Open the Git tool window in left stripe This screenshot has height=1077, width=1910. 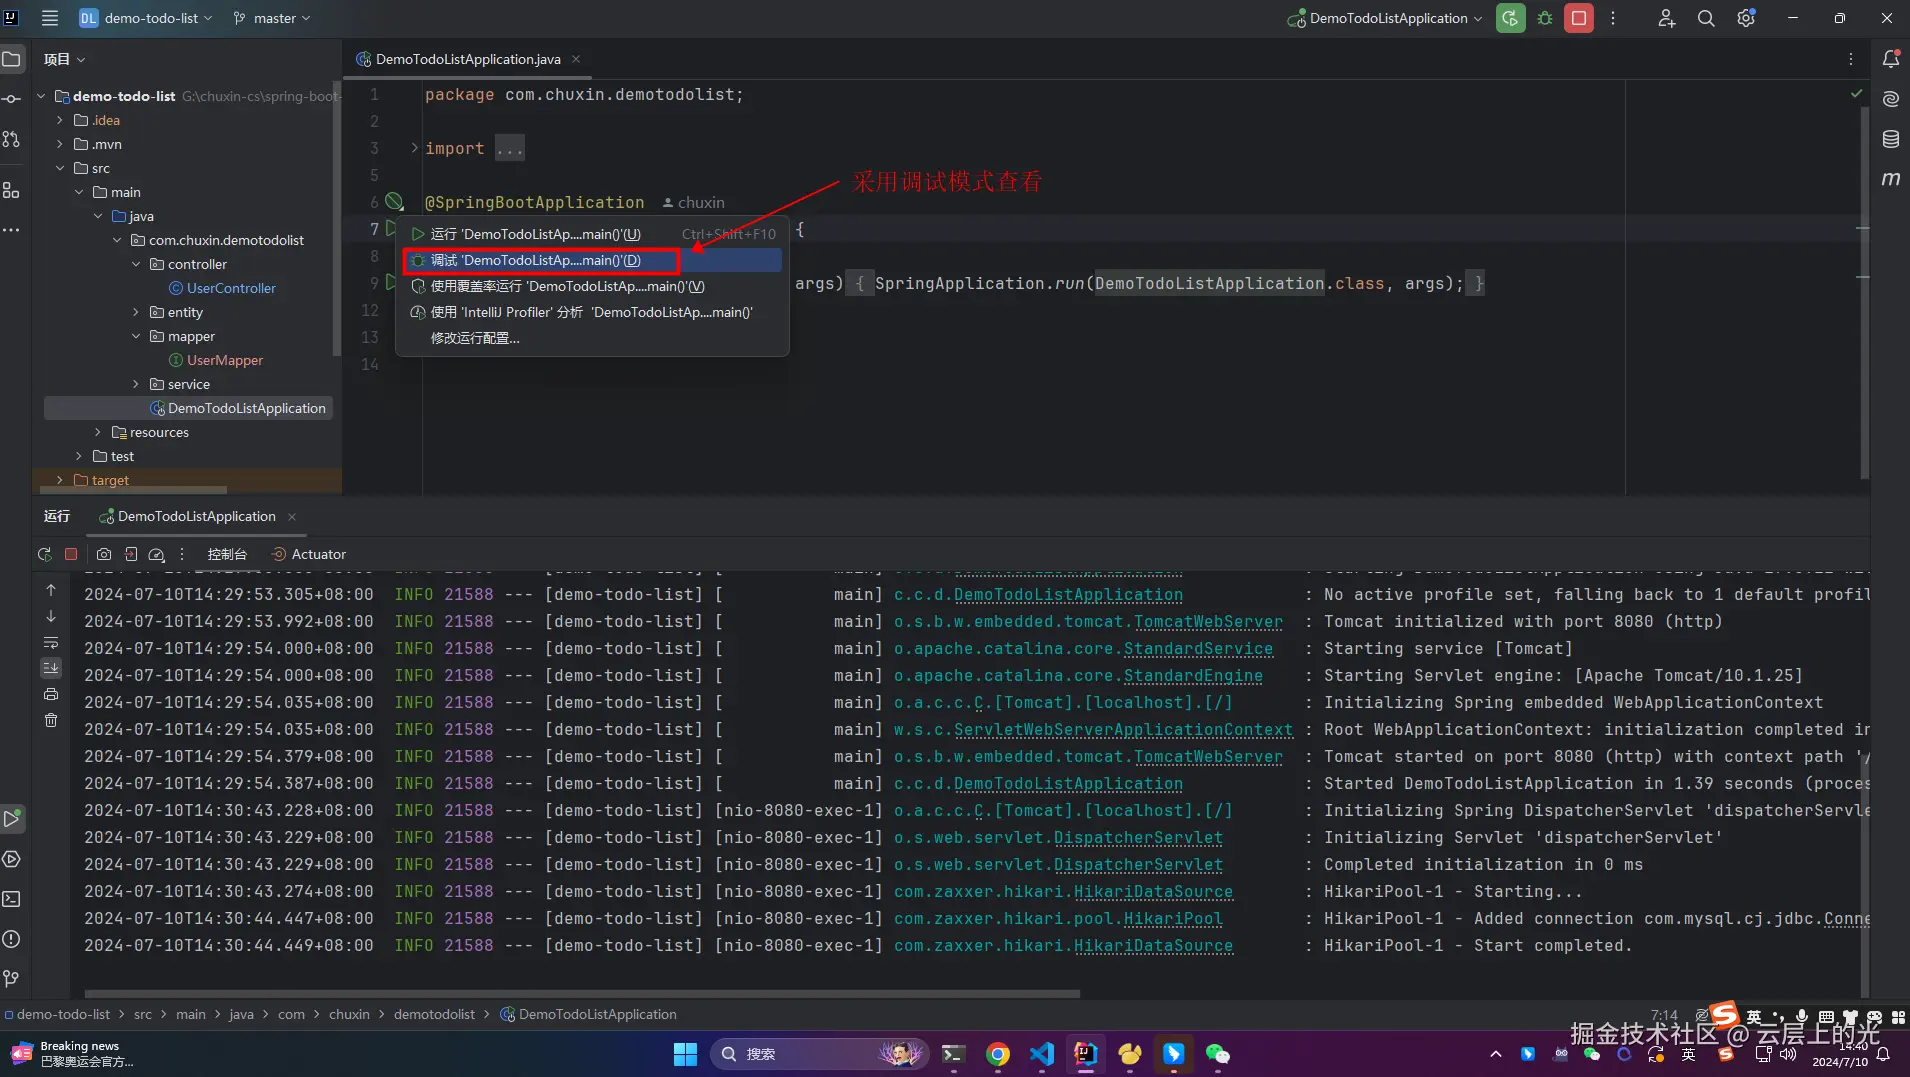tap(11, 979)
